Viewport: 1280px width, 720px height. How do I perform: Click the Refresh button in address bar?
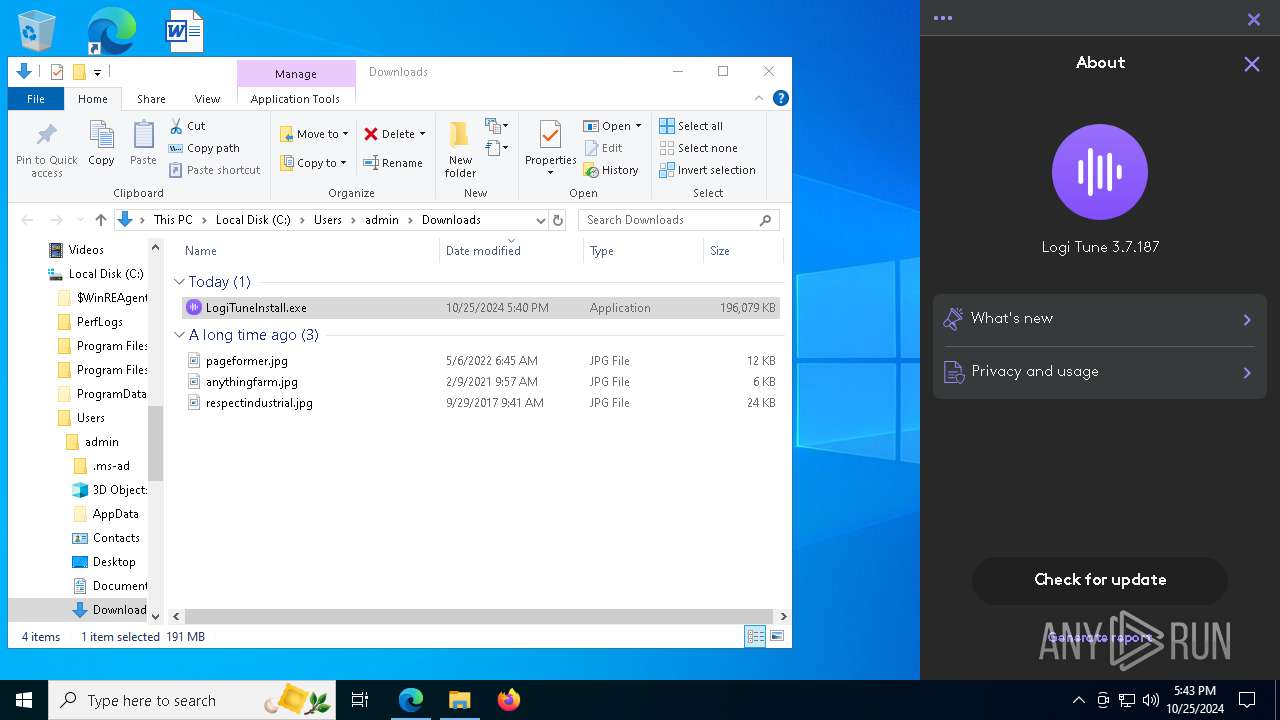coord(558,220)
